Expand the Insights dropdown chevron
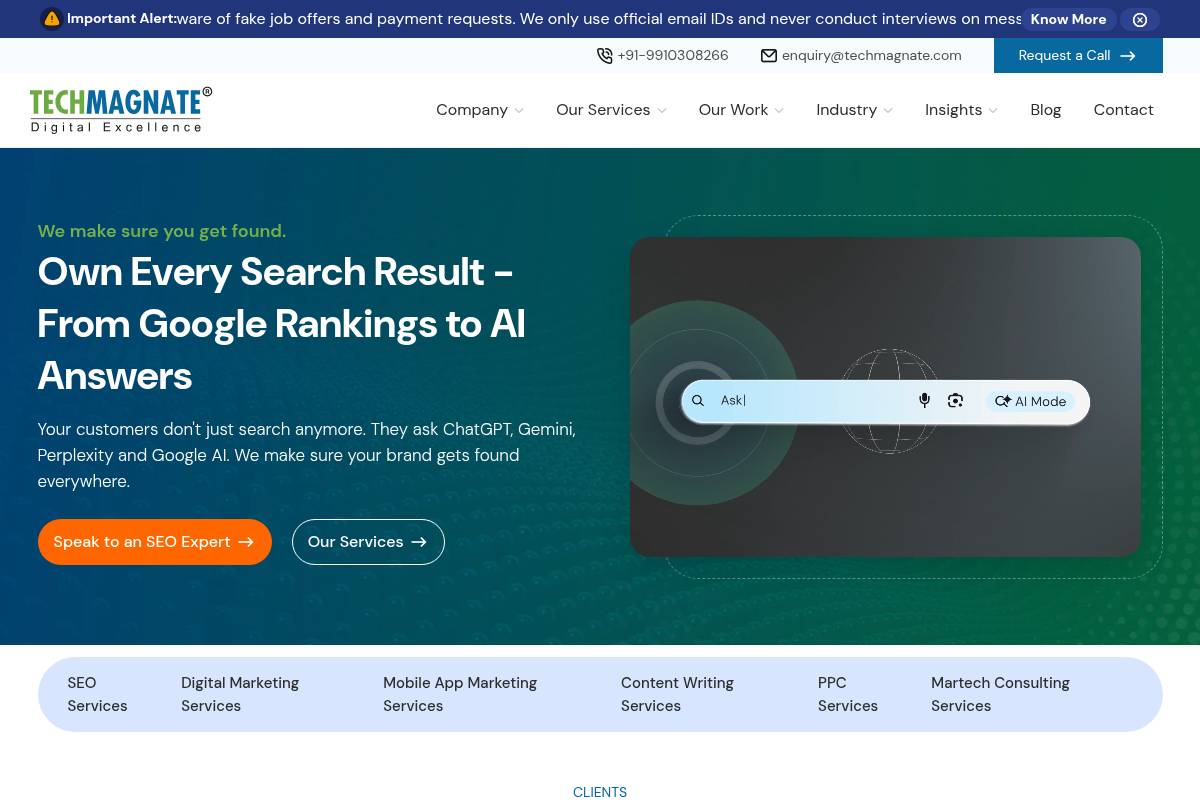 993,111
